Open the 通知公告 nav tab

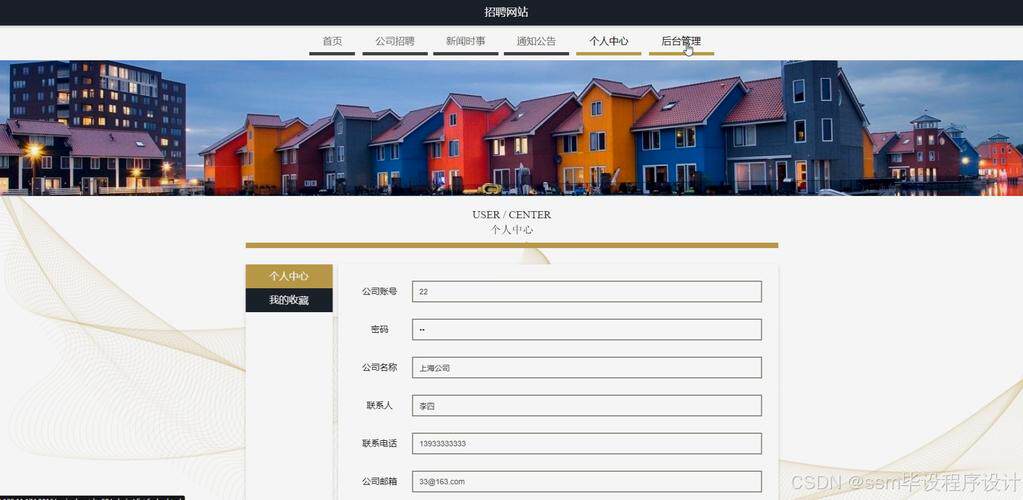536,41
